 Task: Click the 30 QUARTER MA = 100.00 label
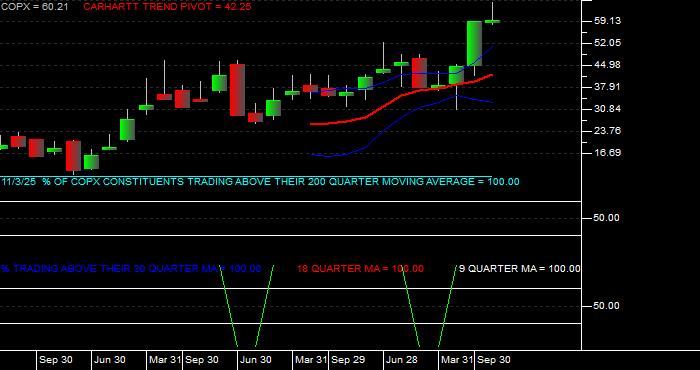131,269
